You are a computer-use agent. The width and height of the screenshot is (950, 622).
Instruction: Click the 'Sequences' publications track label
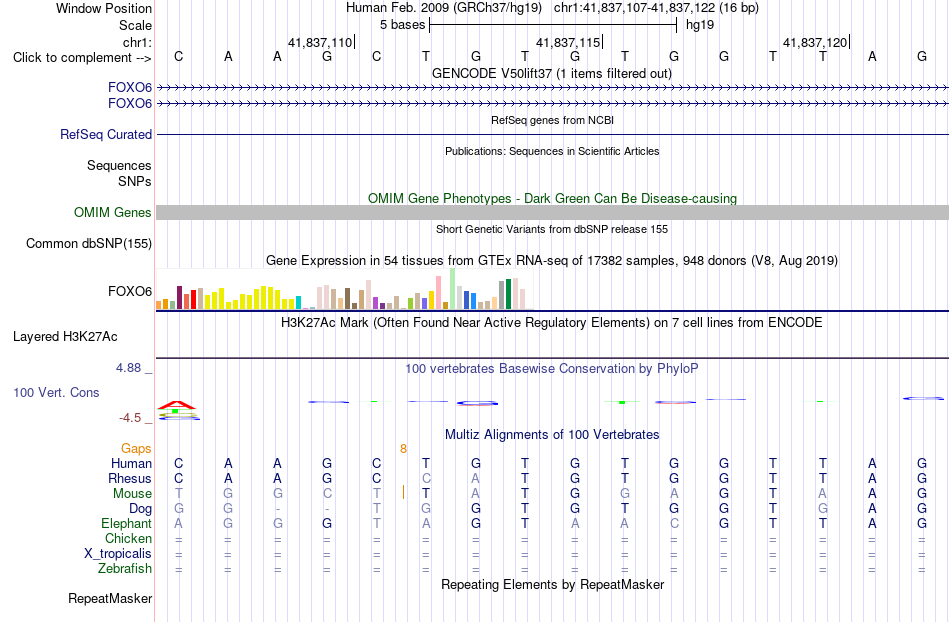[119, 165]
